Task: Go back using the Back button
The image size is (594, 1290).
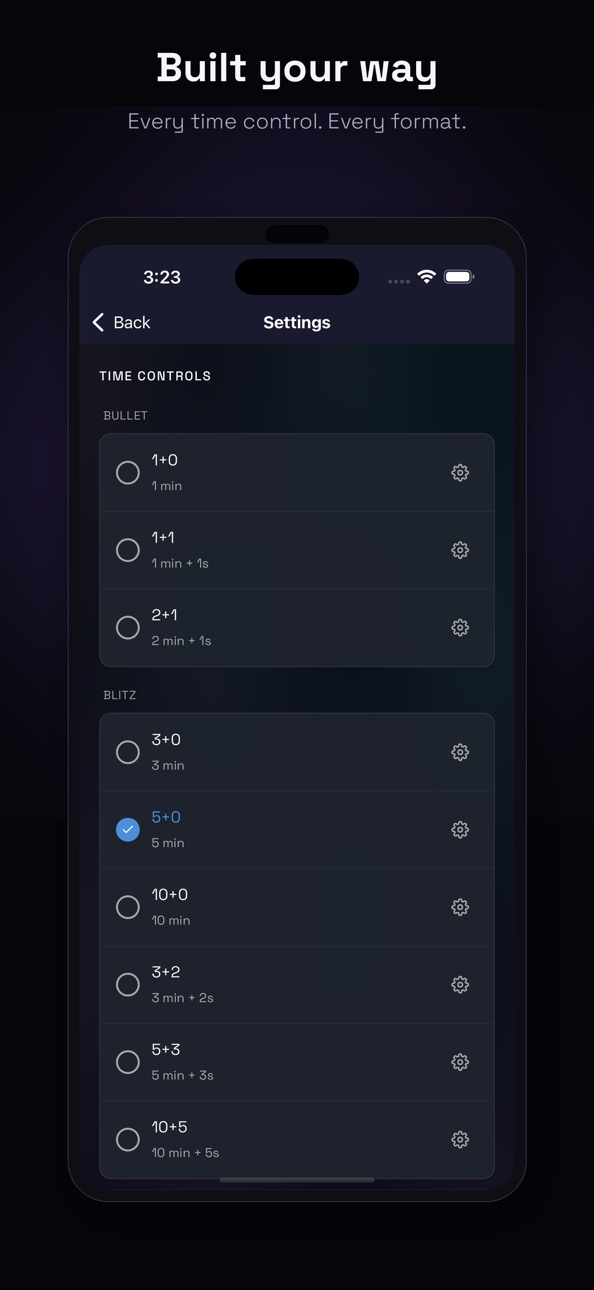Action: tap(121, 322)
